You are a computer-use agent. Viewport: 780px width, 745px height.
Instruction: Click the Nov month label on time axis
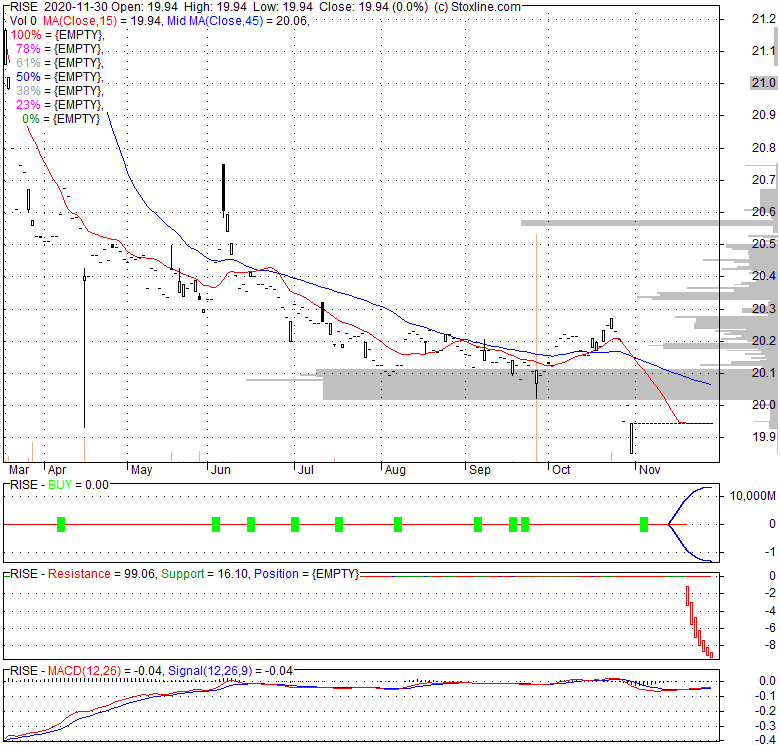pos(649,470)
